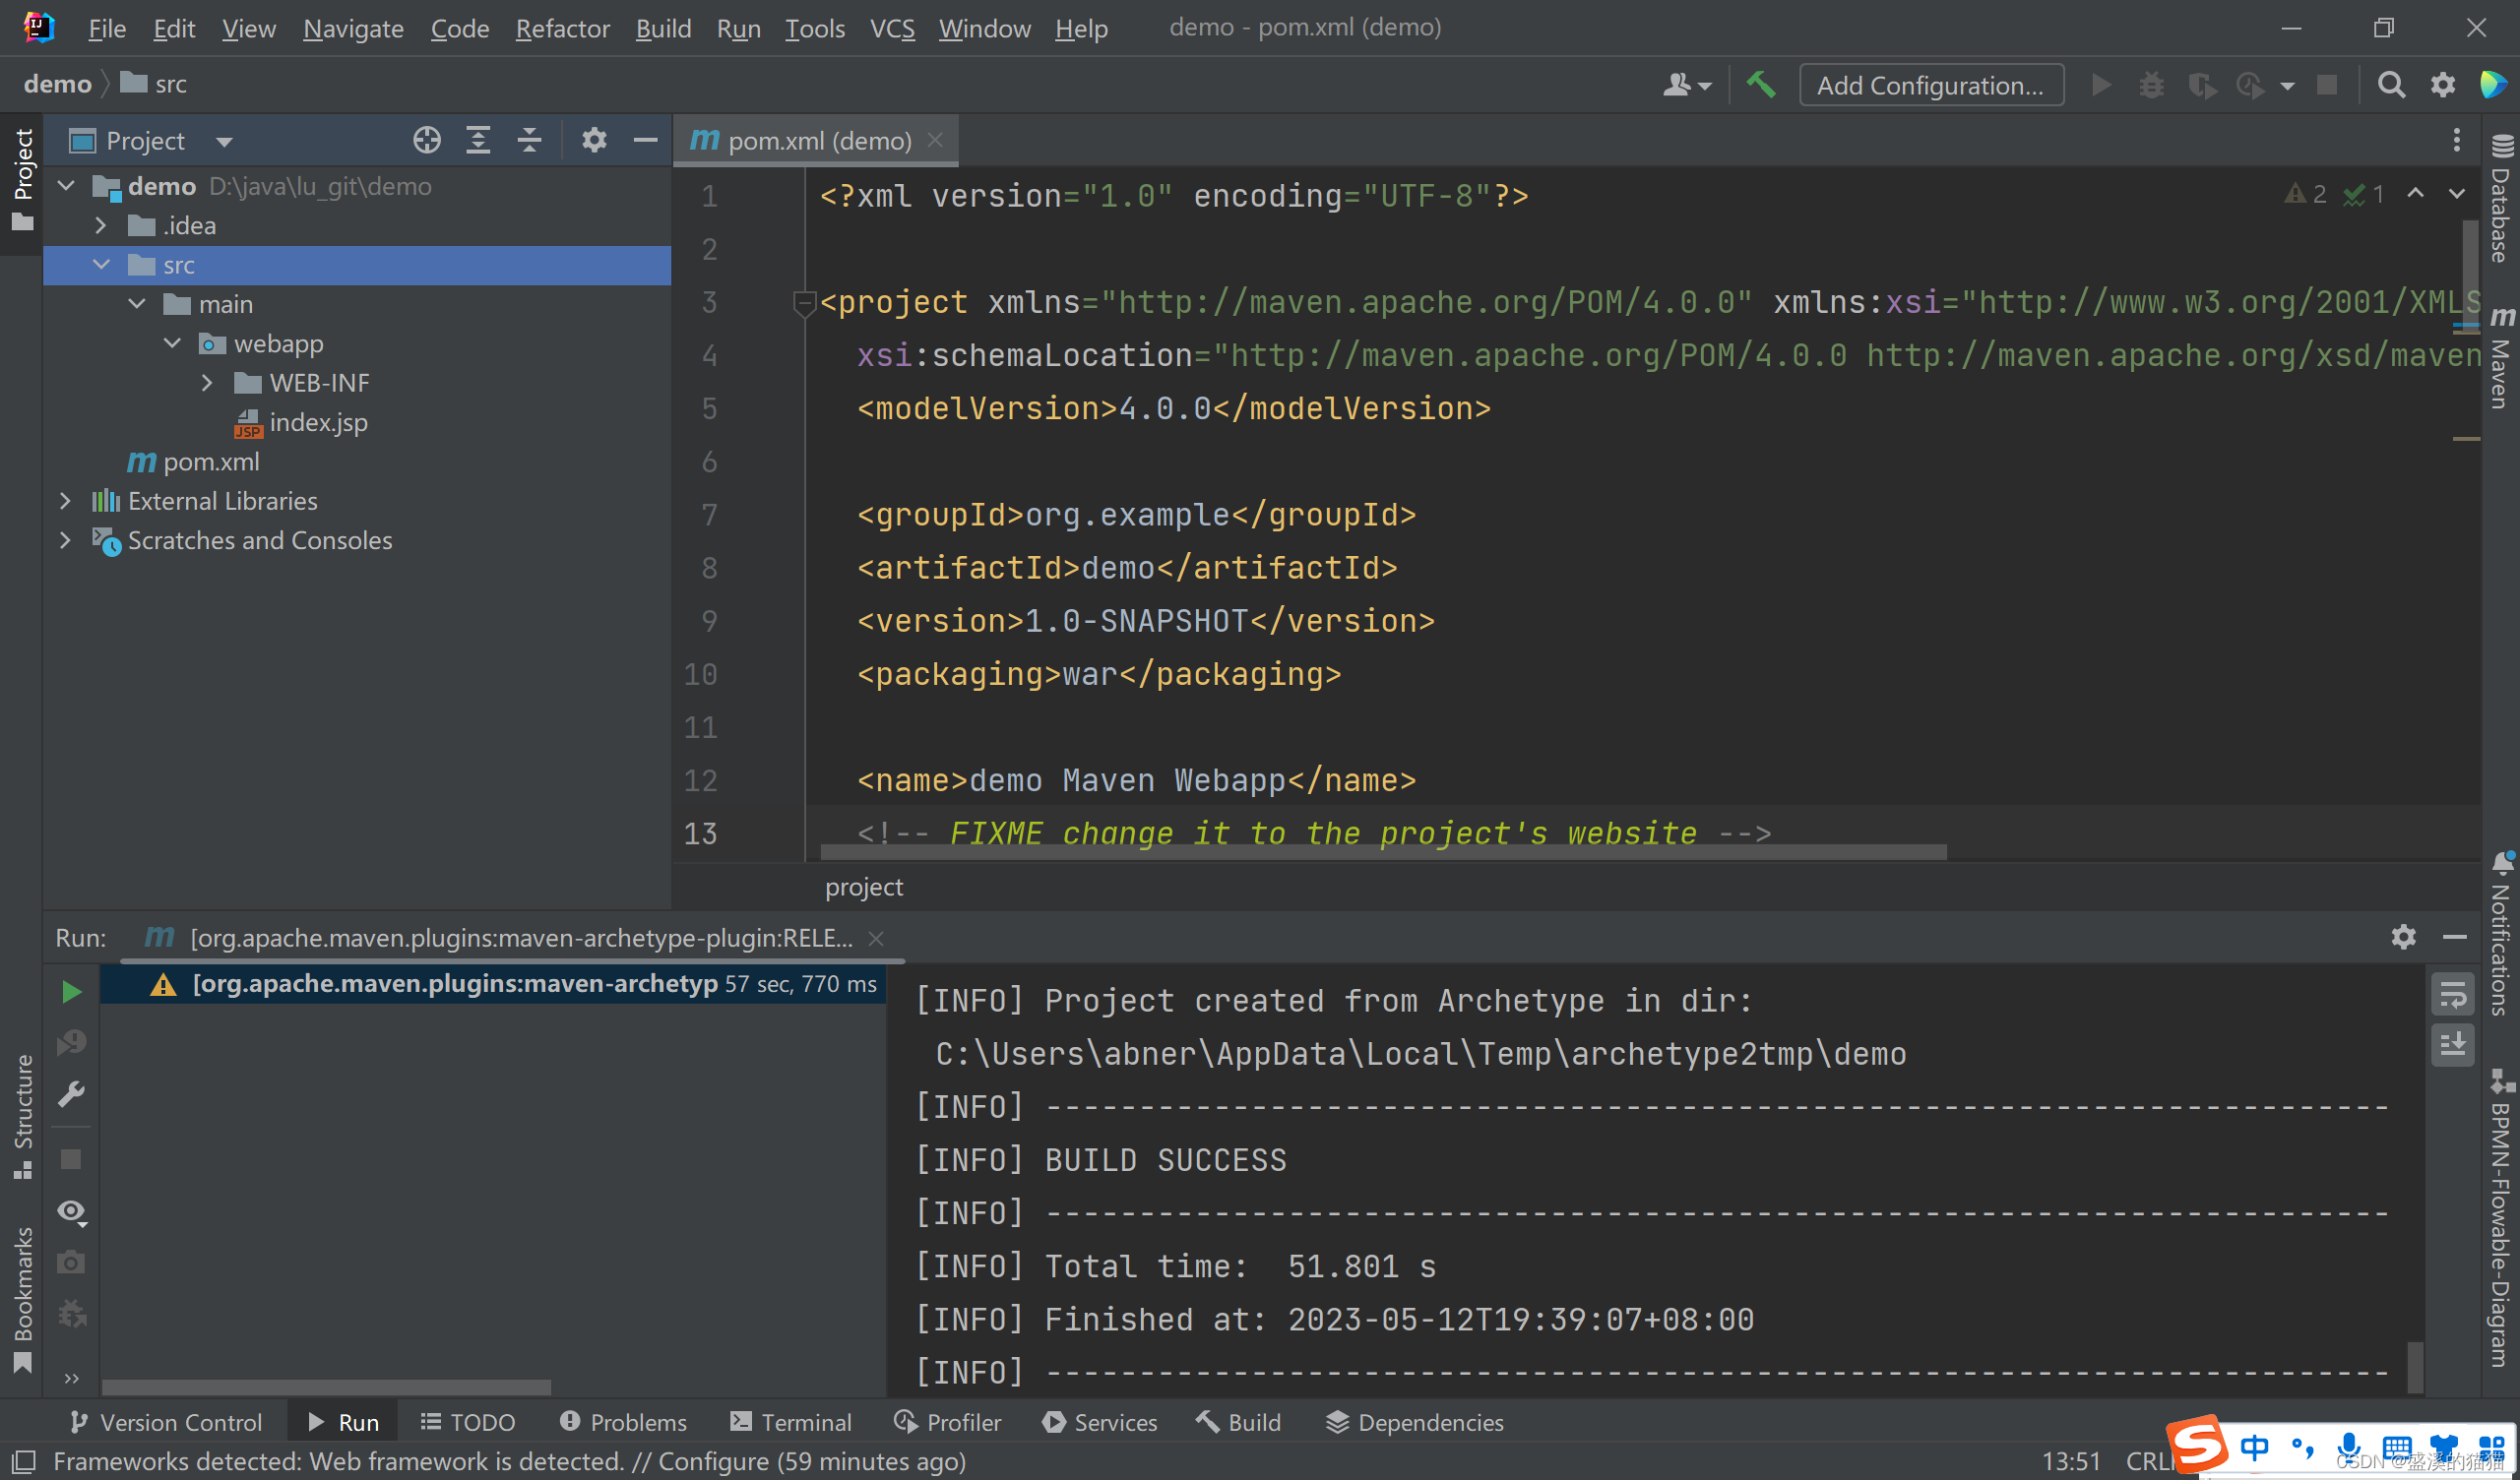Screen dimensions: 2520x1480
Task: Click the camera icon in Run panel
Action: pos(71,1262)
